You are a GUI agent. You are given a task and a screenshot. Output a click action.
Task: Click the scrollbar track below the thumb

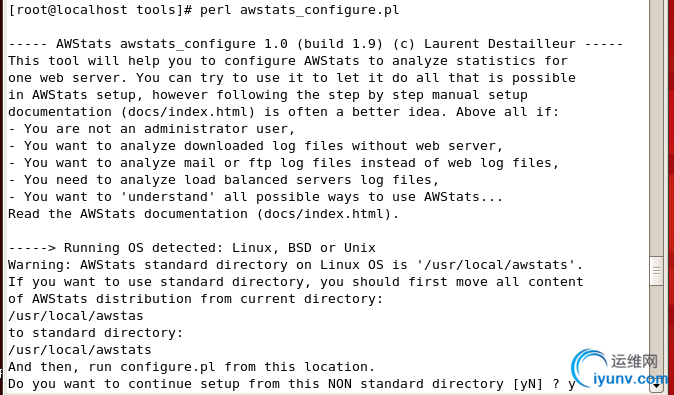tap(656, 333)
